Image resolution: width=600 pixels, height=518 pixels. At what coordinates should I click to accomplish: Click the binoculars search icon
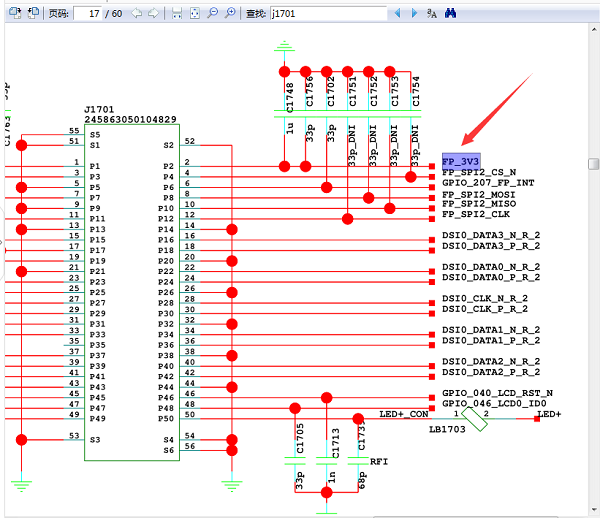click(x=451, y=13)
